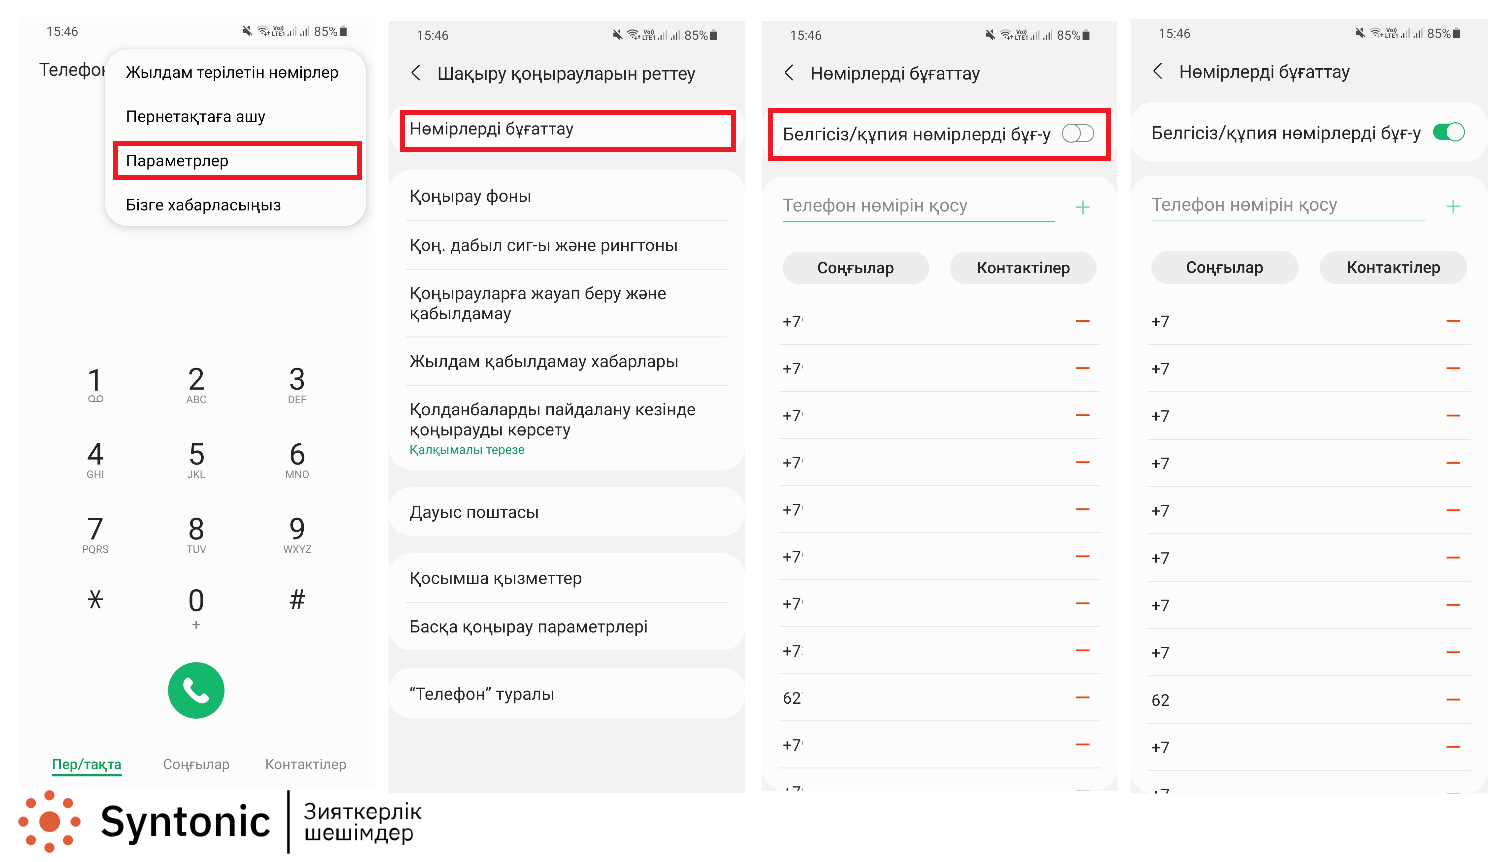Tap Қалқымалы терезе green subtitle text
The image size is (1500, 862).
click(467, 450)
